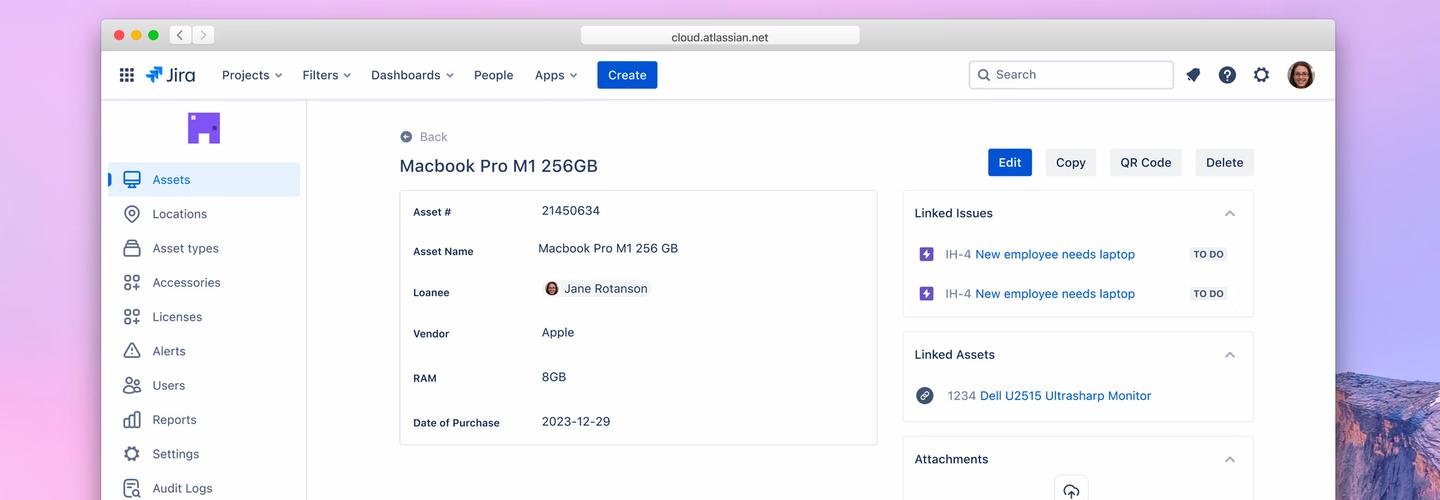Open Audit Logs in the sidebar
This screenshot has width=1440, height=500.
(x=204, y=488)
